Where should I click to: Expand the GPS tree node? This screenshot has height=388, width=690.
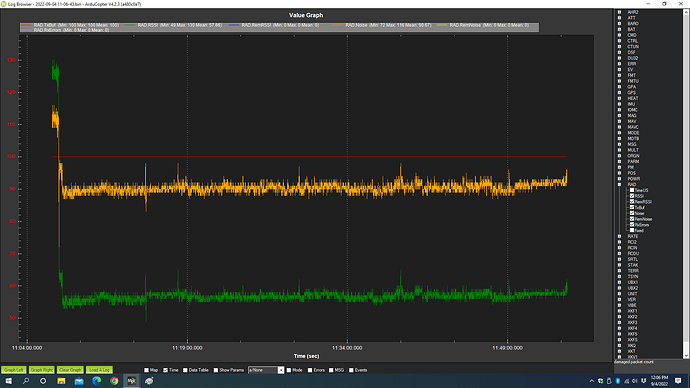[x=620, y=92]
